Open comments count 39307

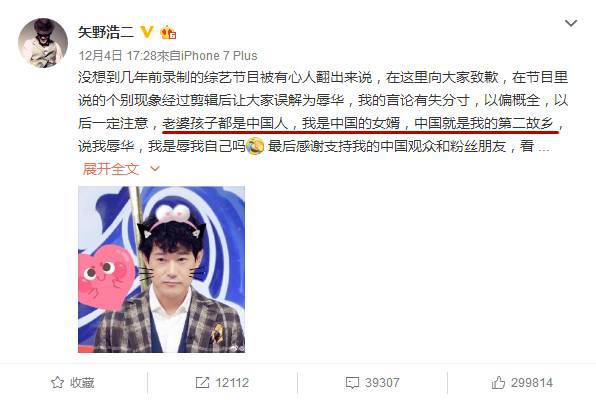(382, 383)
